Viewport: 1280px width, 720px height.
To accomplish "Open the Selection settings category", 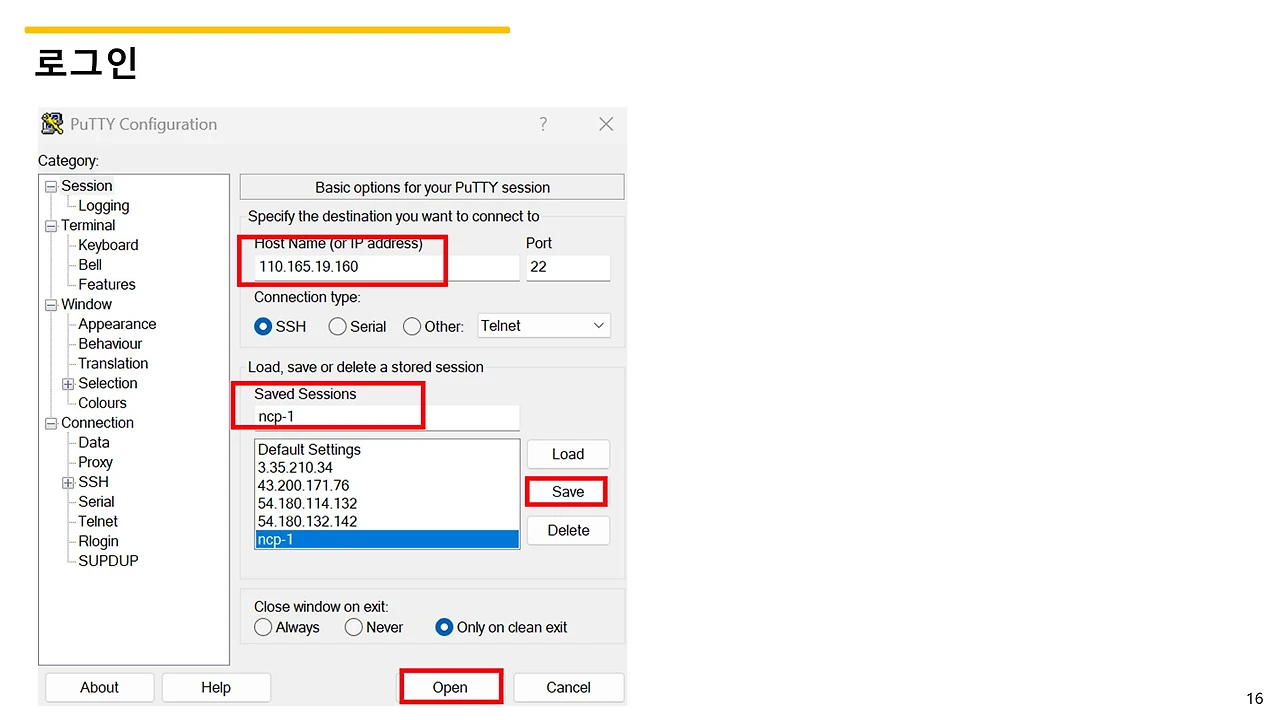I will pyautogui.click(x=108, y=384).
